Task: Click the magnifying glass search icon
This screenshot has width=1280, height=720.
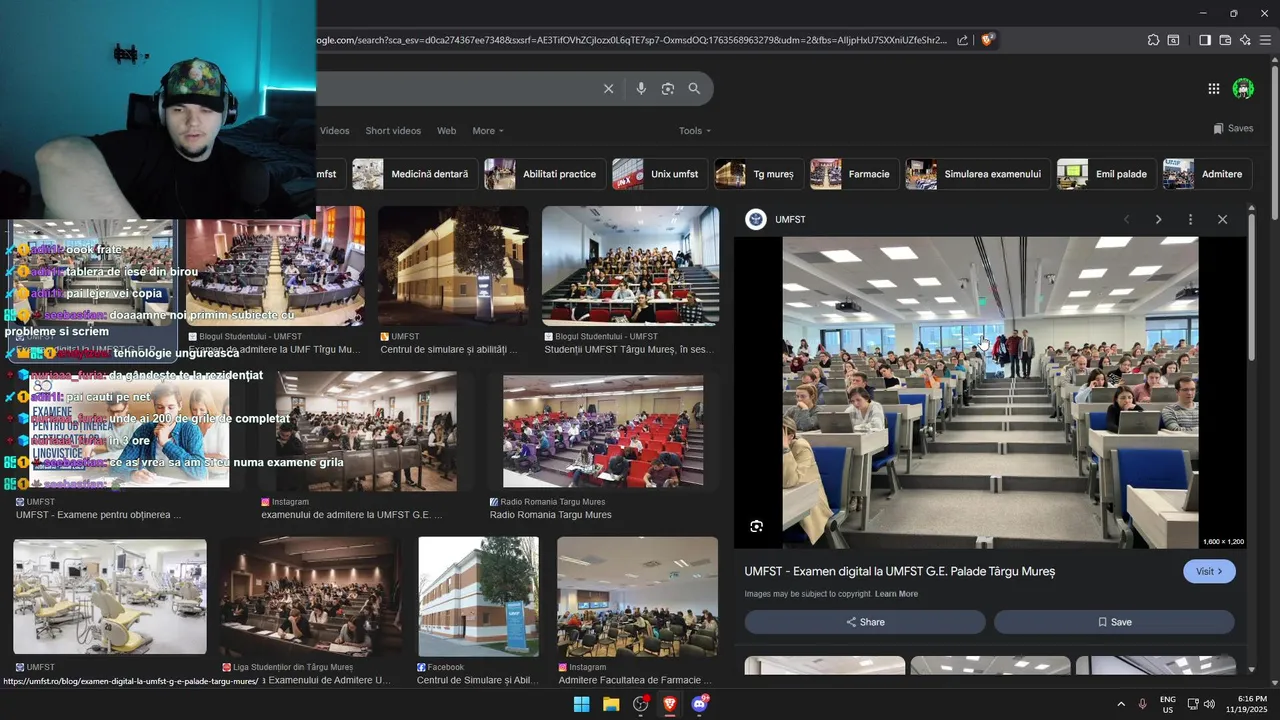Action: tap(694, 89)
